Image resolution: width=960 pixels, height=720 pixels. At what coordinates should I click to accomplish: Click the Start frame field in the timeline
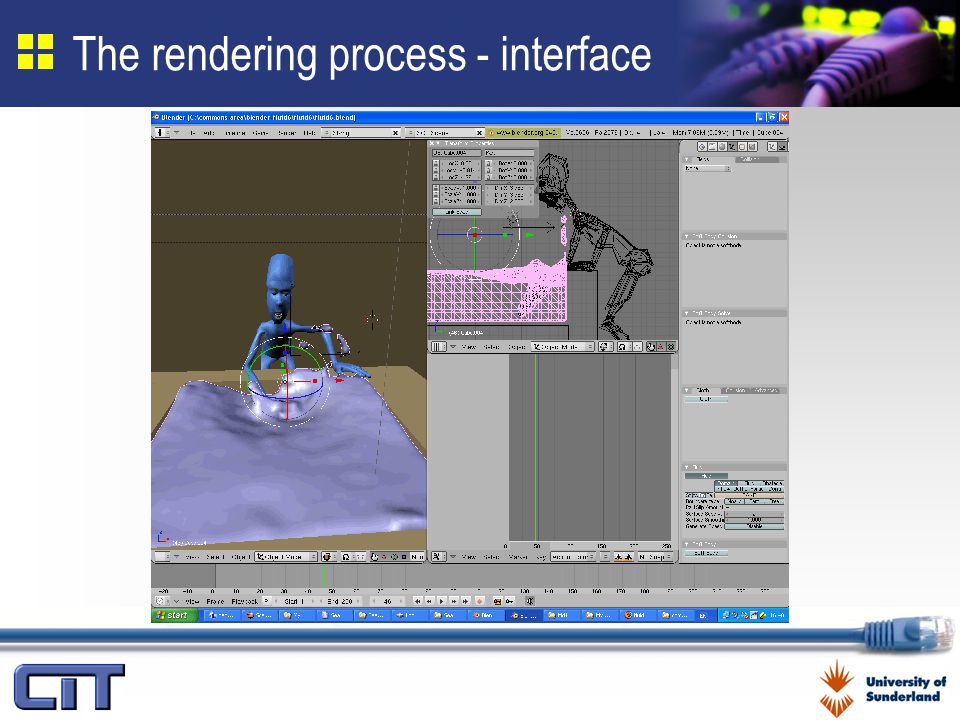(x=295, y=601)
